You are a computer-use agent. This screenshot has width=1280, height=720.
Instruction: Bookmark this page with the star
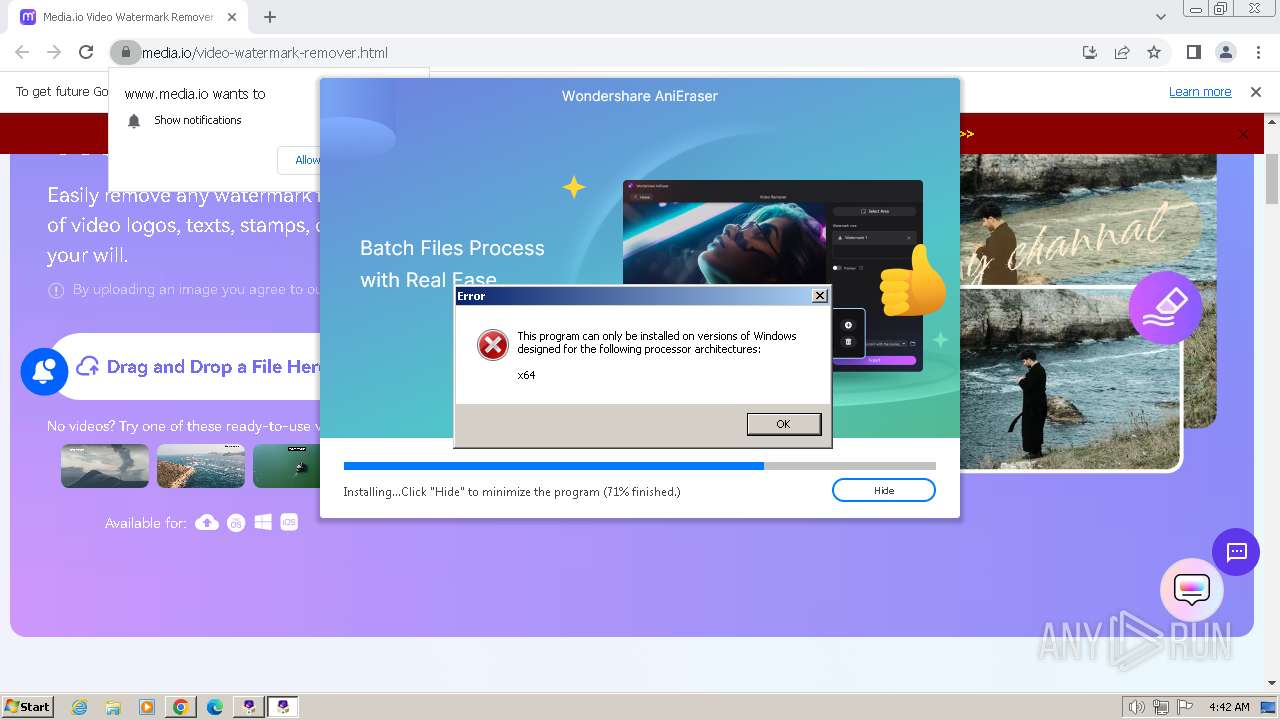pos(1154,52)
